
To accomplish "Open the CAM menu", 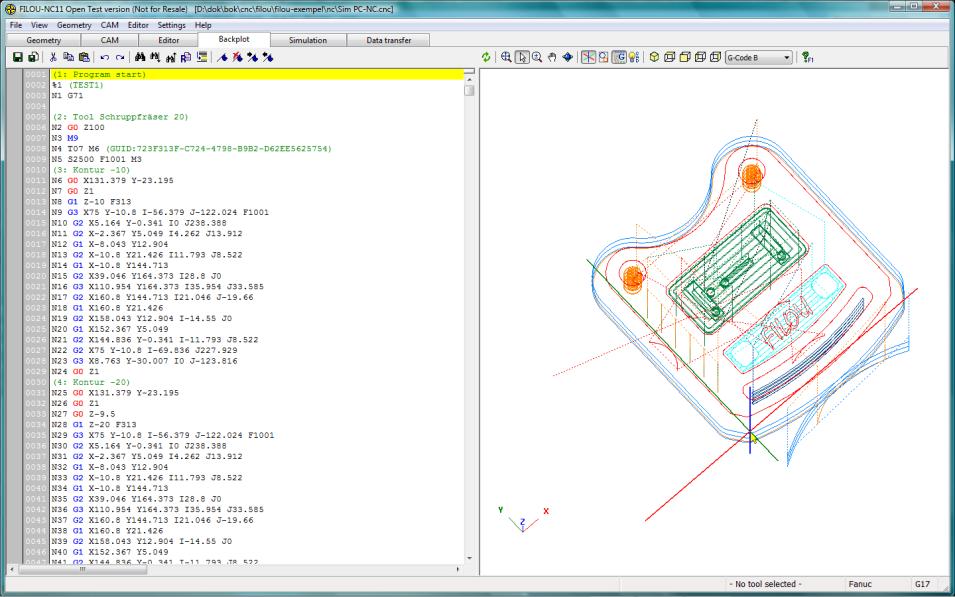I will pos(110,25).
